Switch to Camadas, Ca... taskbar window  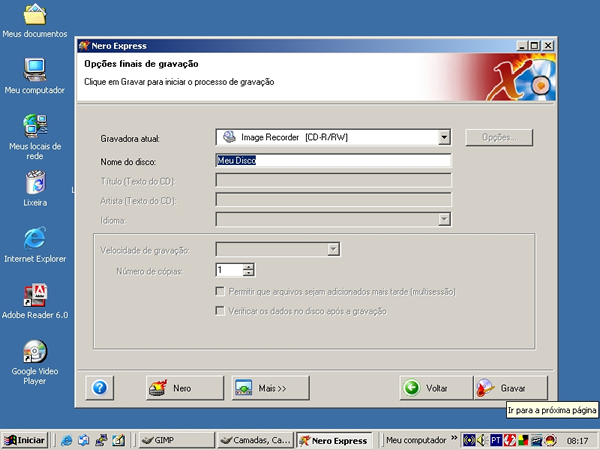click(x=256, y=440)
